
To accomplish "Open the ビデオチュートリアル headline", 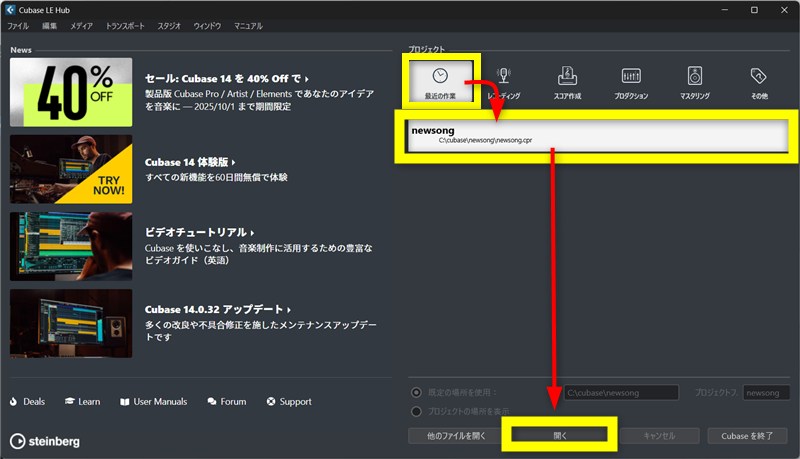I will [199, 232].
